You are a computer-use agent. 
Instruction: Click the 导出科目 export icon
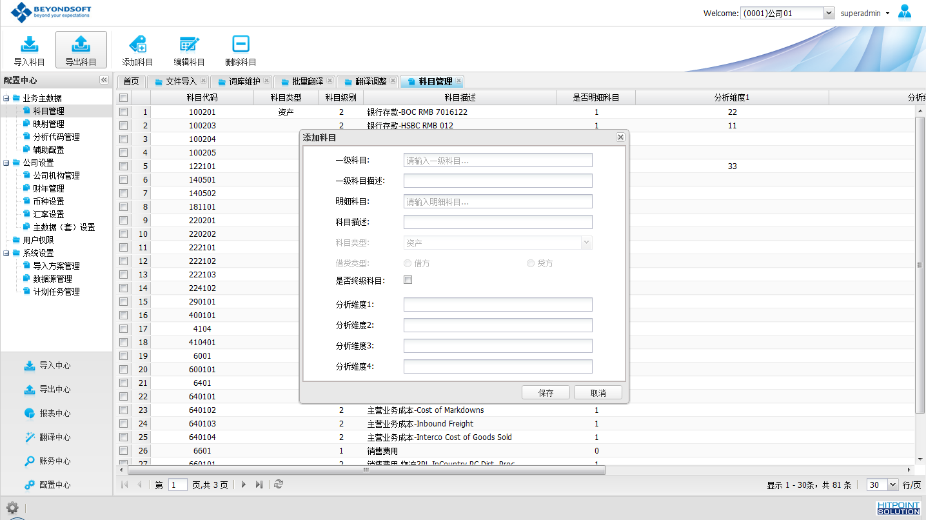pyautogui.click(x=81, y=44)
